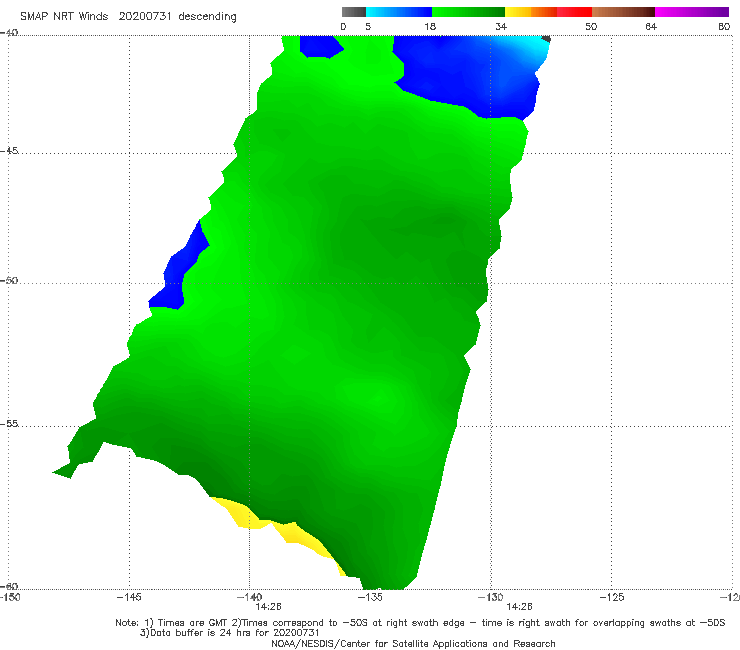Click the word 'descending' in the title
This screenshot has width=740, height=650.
coord(208,17)
